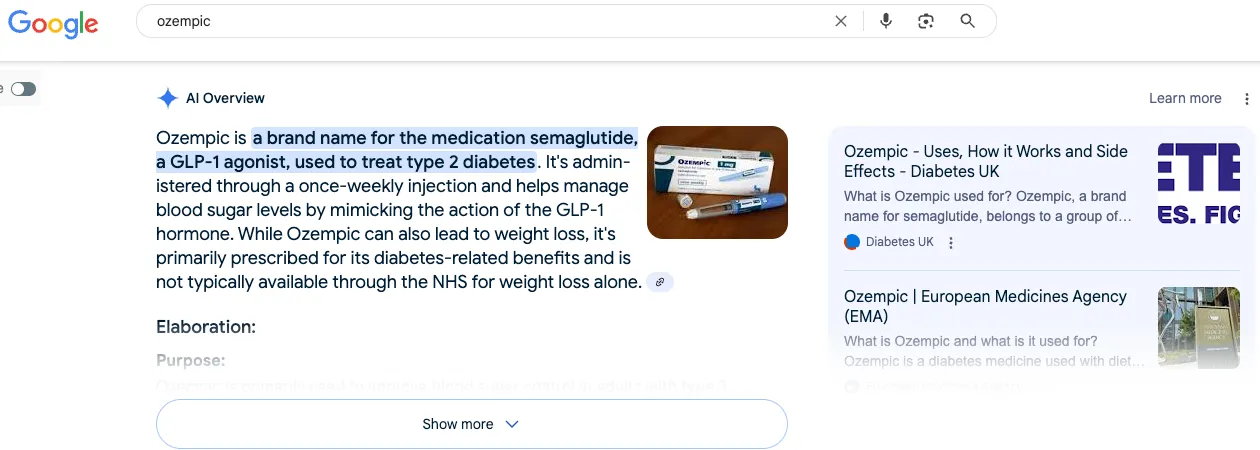Open Google Lens image search
The image size is (1260, 450).
point(926,21)
